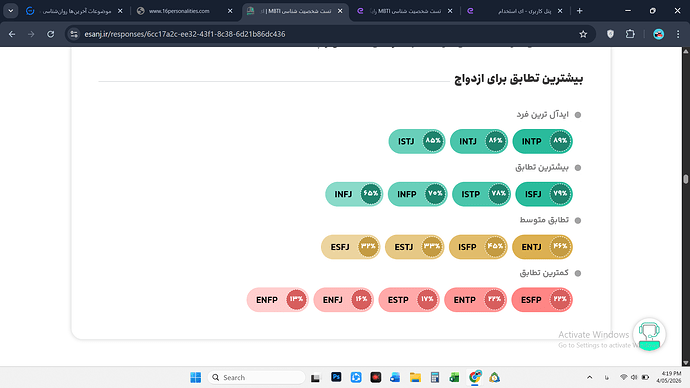Select the ESTJ 33% badge
The height and width of the screenshot is (388, 690).
click(415, 247)
